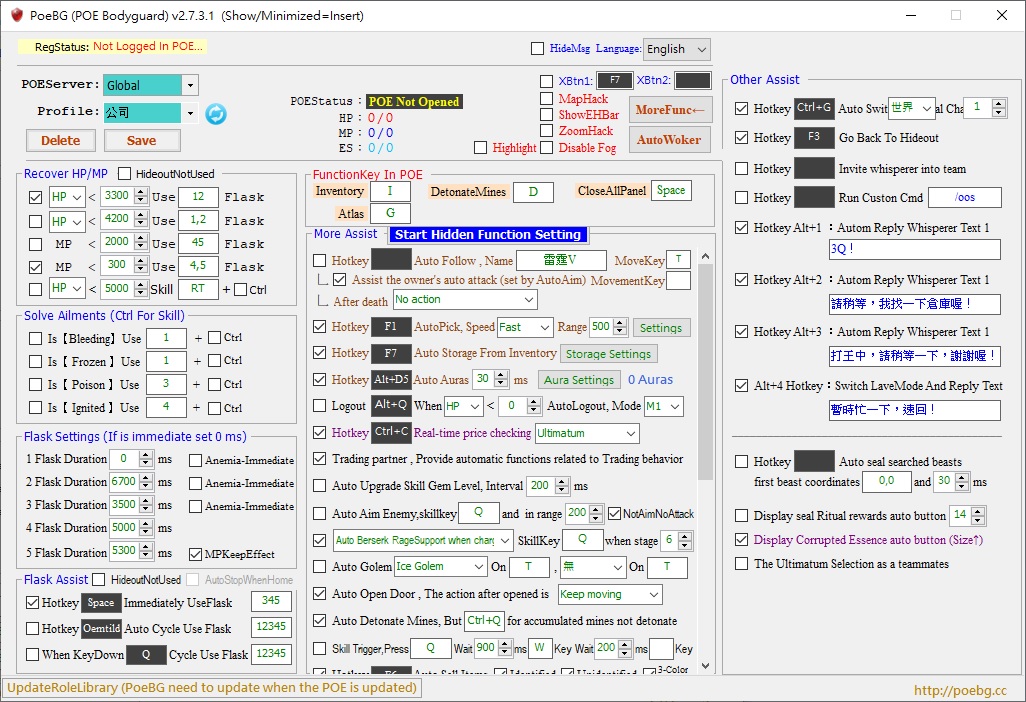The width and height of the screenshot is (1026, 702).
Task: Check Is Bleeding ailment checkbox
Action: 35,338
